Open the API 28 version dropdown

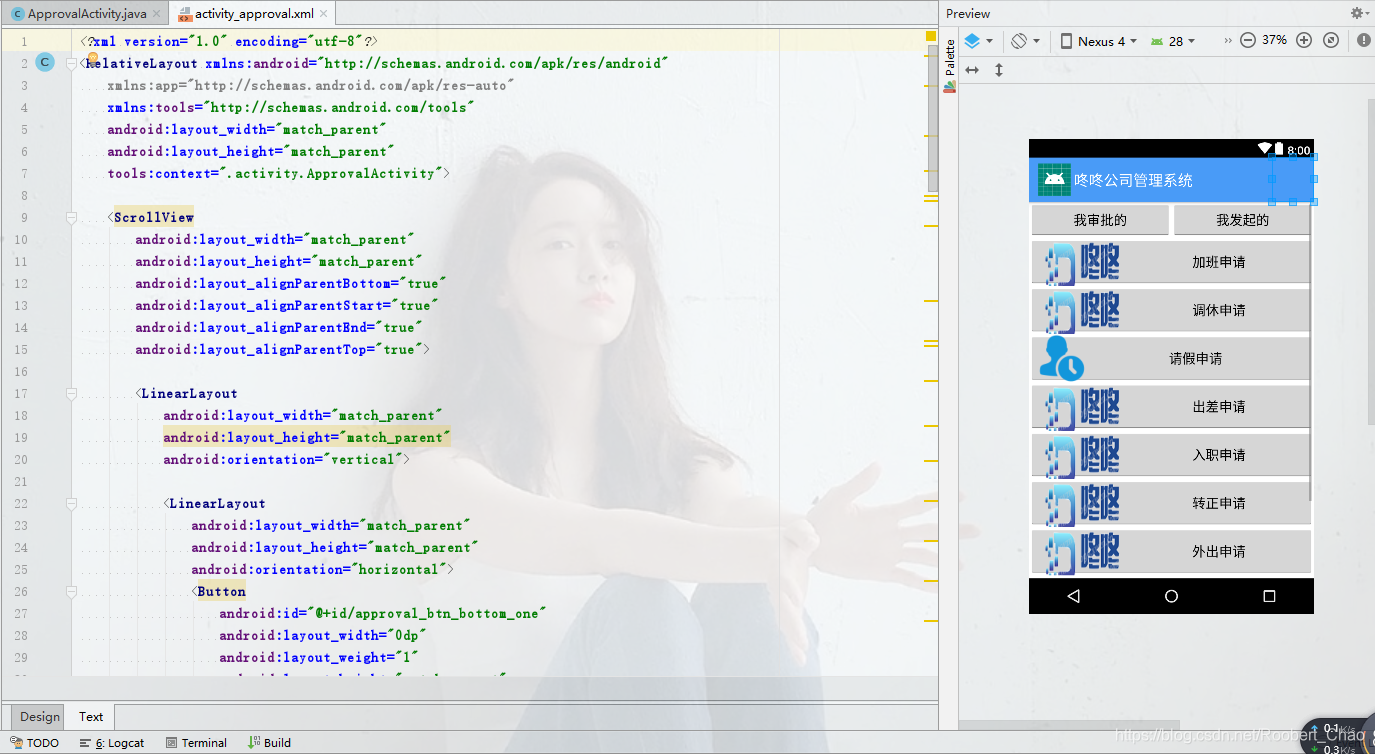tap(1172, 41)
